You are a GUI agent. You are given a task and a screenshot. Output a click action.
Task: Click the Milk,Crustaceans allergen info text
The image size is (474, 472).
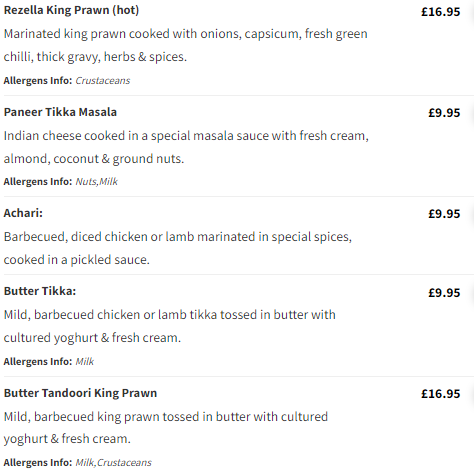click(113, 462)
